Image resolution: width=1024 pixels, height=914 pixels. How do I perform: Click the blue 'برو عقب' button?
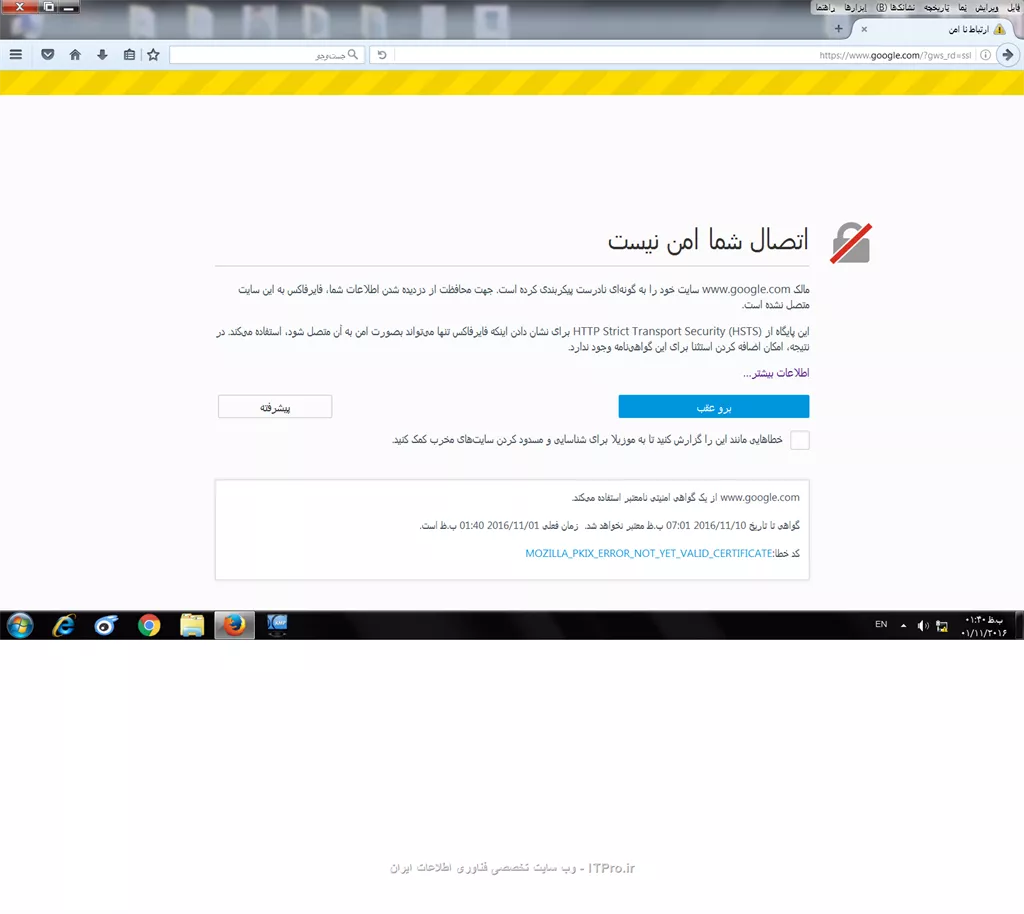click(714, 407)
